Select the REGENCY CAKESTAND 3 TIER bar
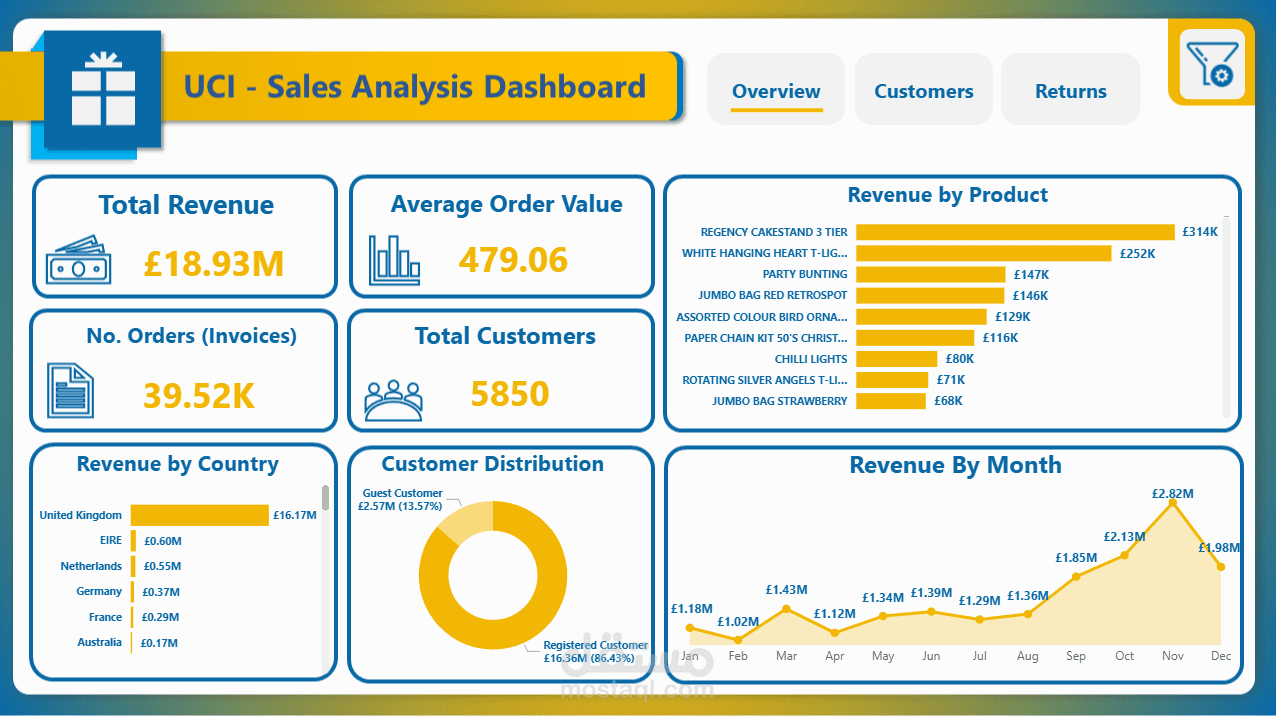The image size is (1276, 717). (x=1015, y=231)
